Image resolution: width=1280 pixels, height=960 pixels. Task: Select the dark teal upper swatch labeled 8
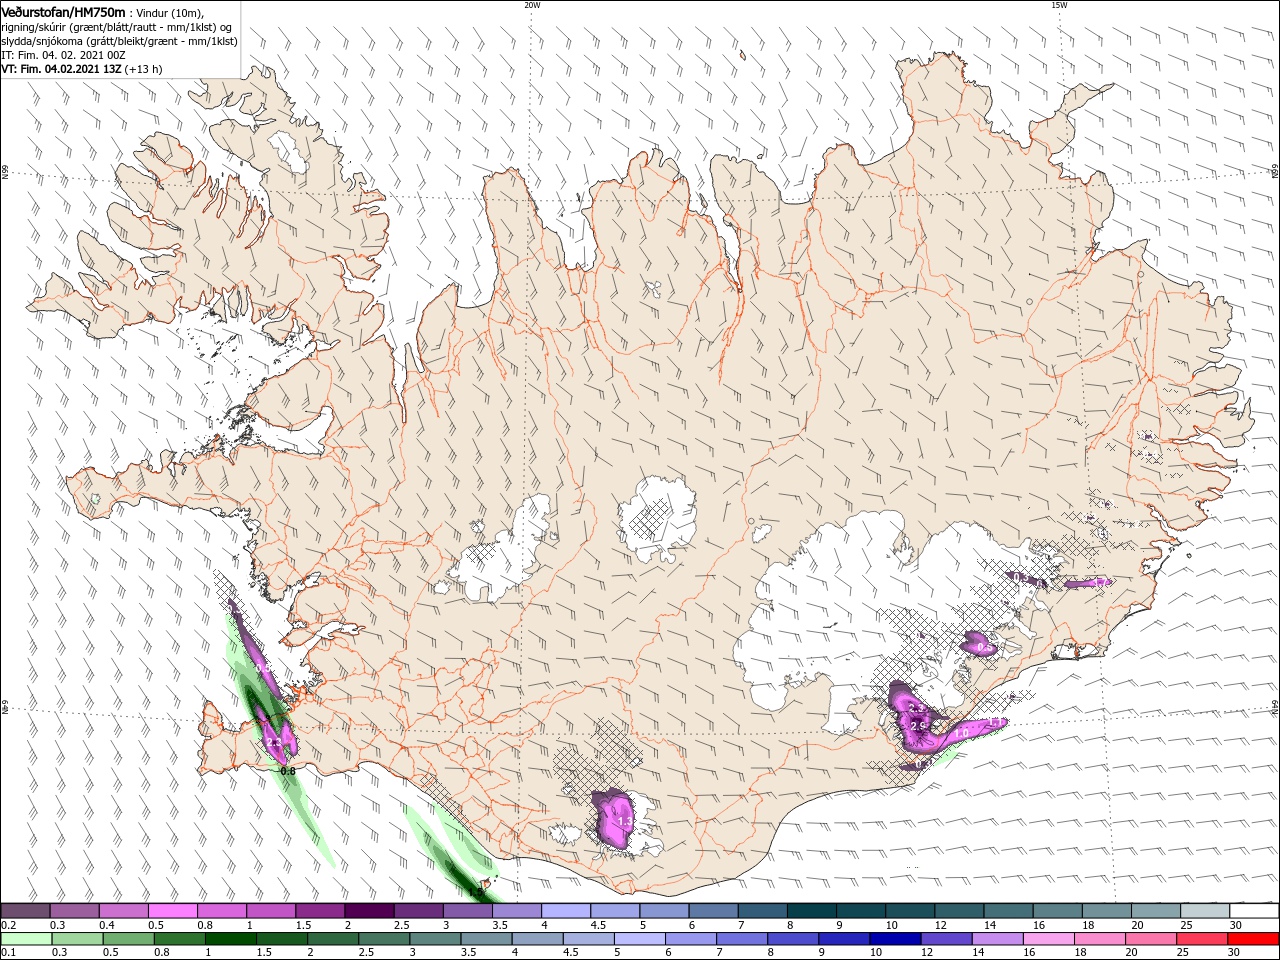click(810, 911)
